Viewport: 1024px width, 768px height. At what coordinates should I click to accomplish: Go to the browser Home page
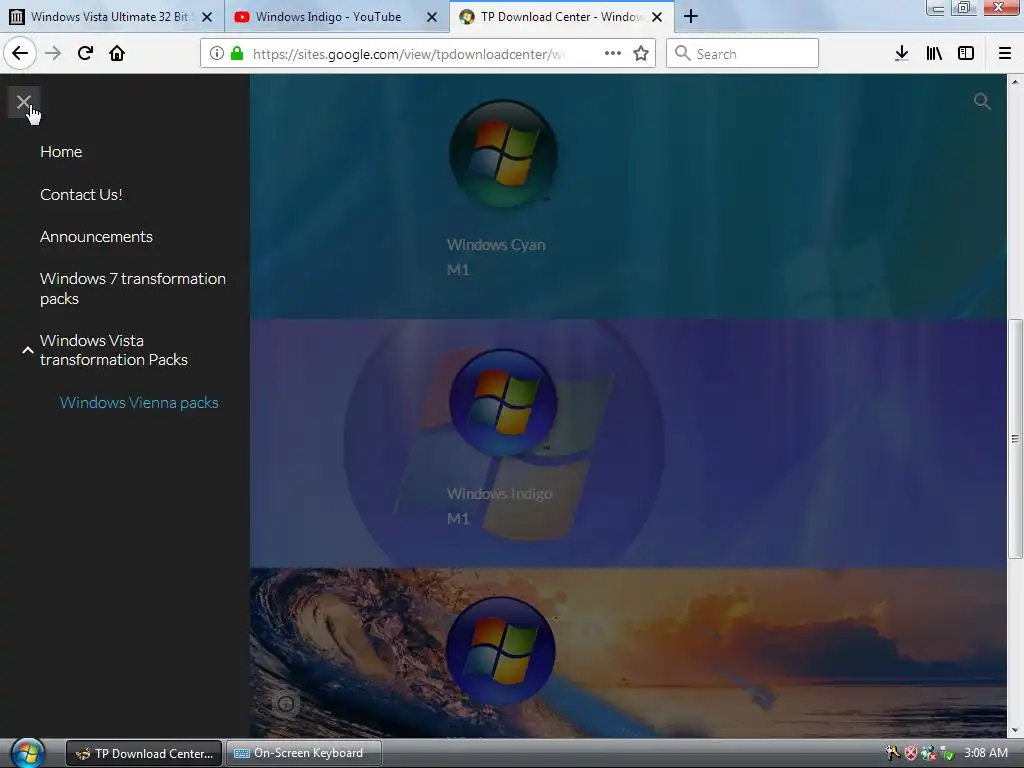point(117,53)
